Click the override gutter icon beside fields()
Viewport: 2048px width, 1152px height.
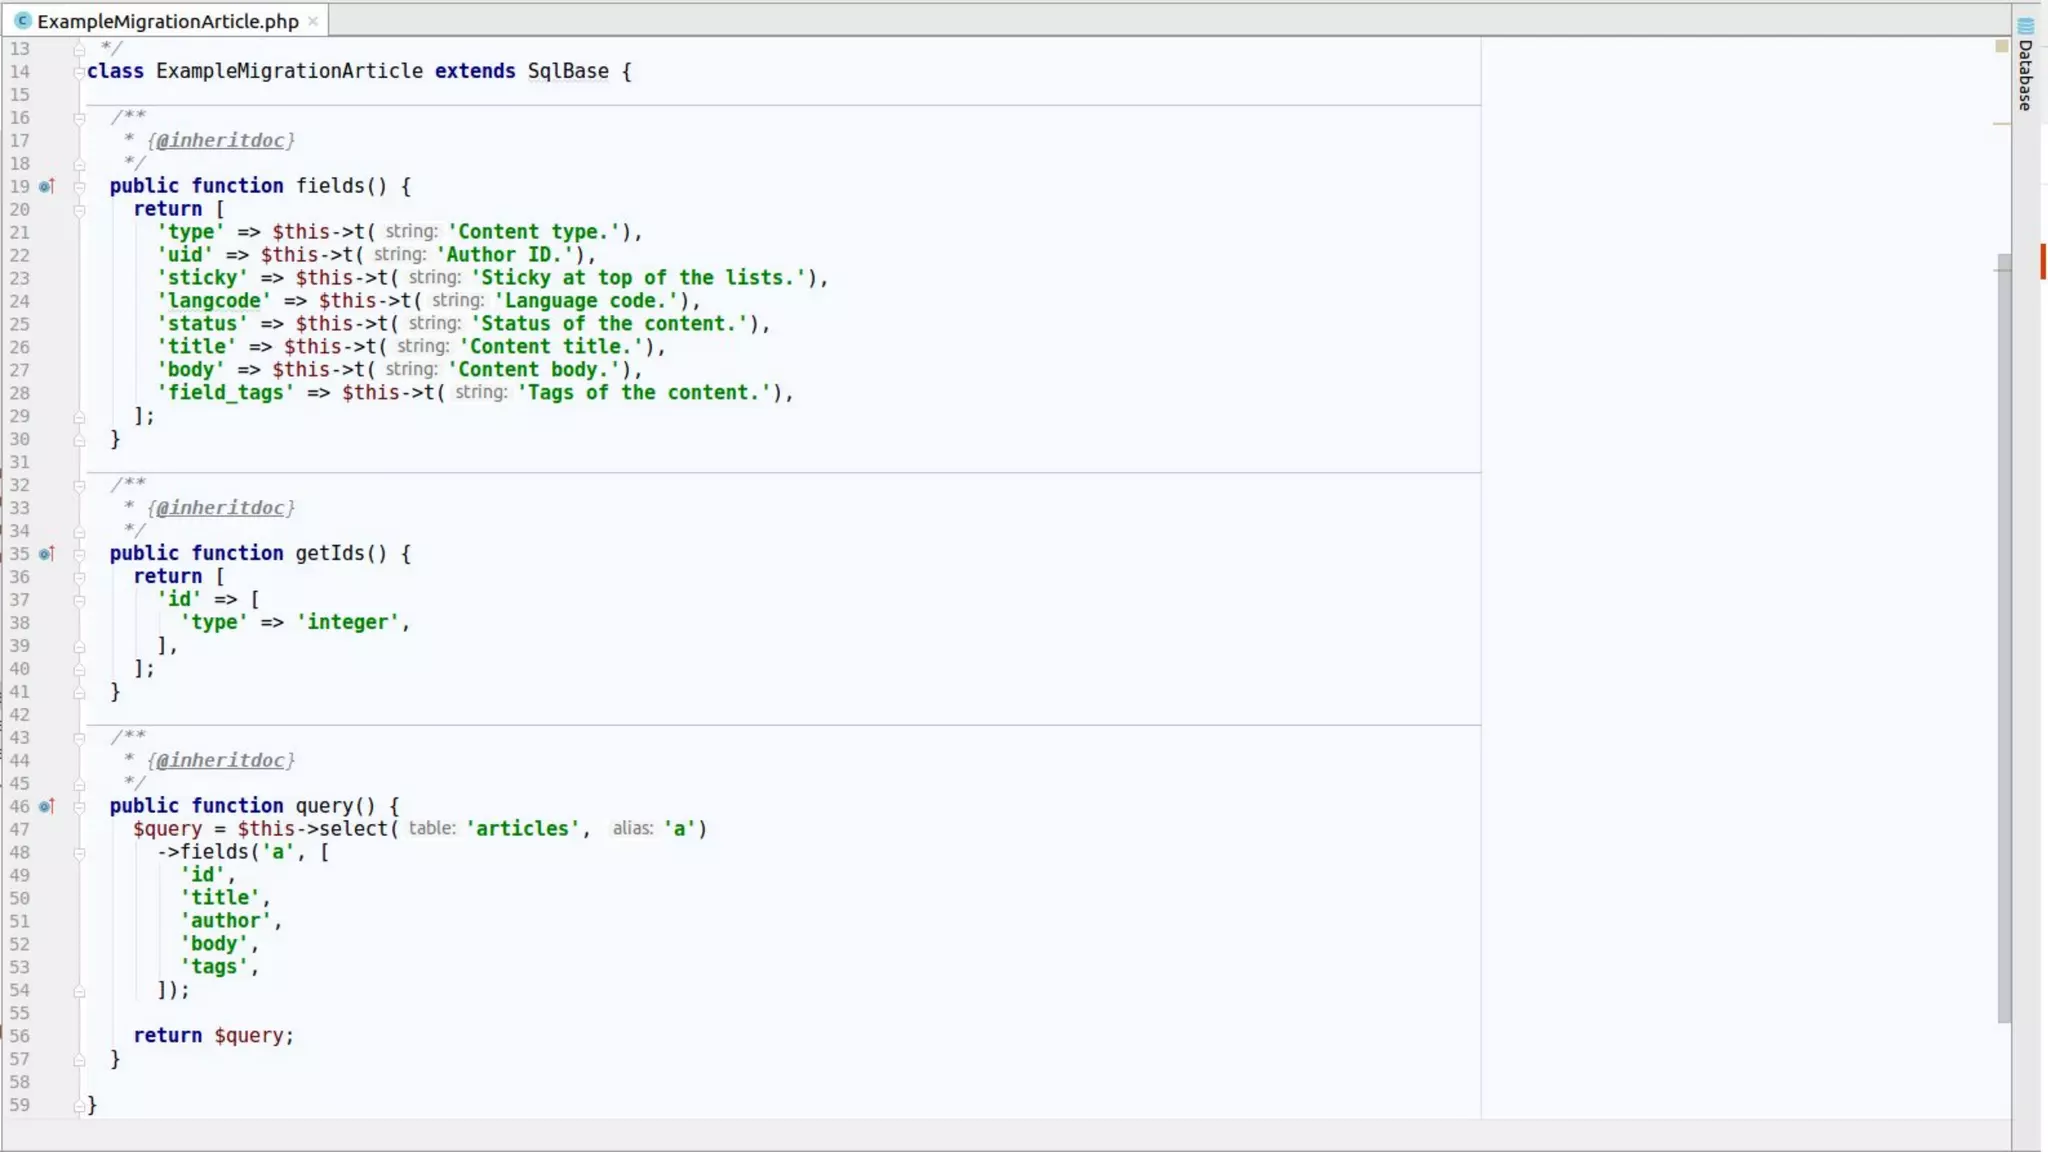tap(46, 187)
